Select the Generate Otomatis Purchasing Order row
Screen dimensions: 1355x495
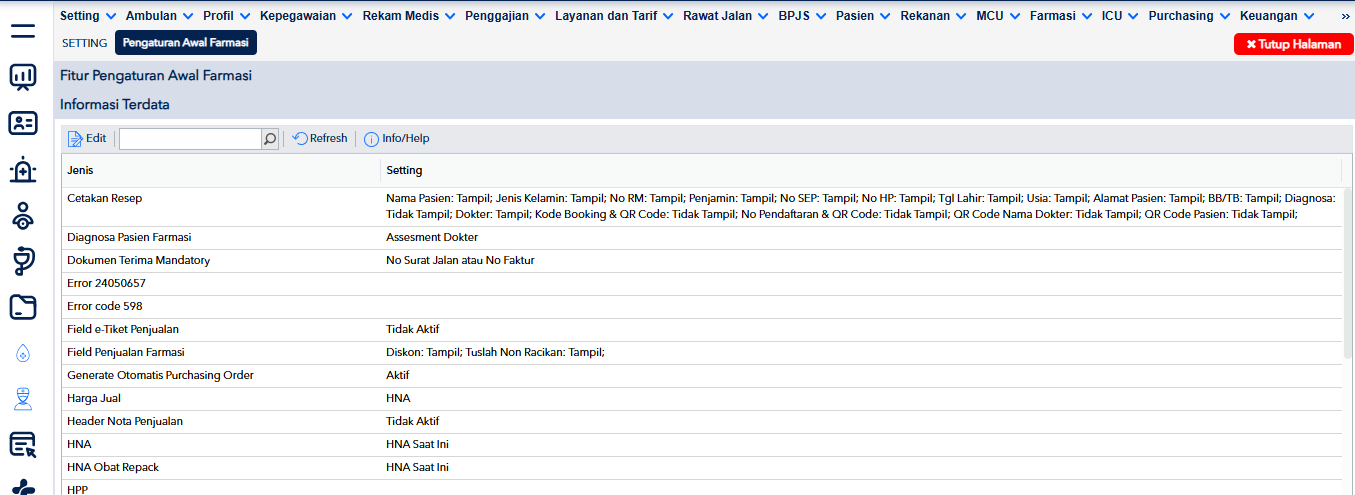coord(703,376)
